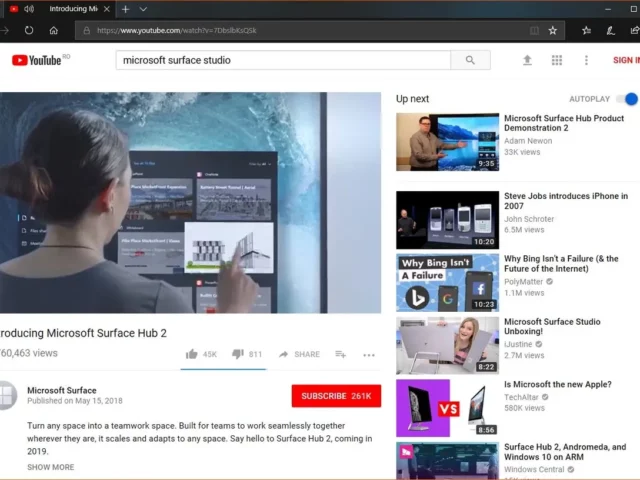Viewport: 640px width, 480px height.
Task: Select the Introducing Microsoft browser tab
Action: [x=61, y=9]
